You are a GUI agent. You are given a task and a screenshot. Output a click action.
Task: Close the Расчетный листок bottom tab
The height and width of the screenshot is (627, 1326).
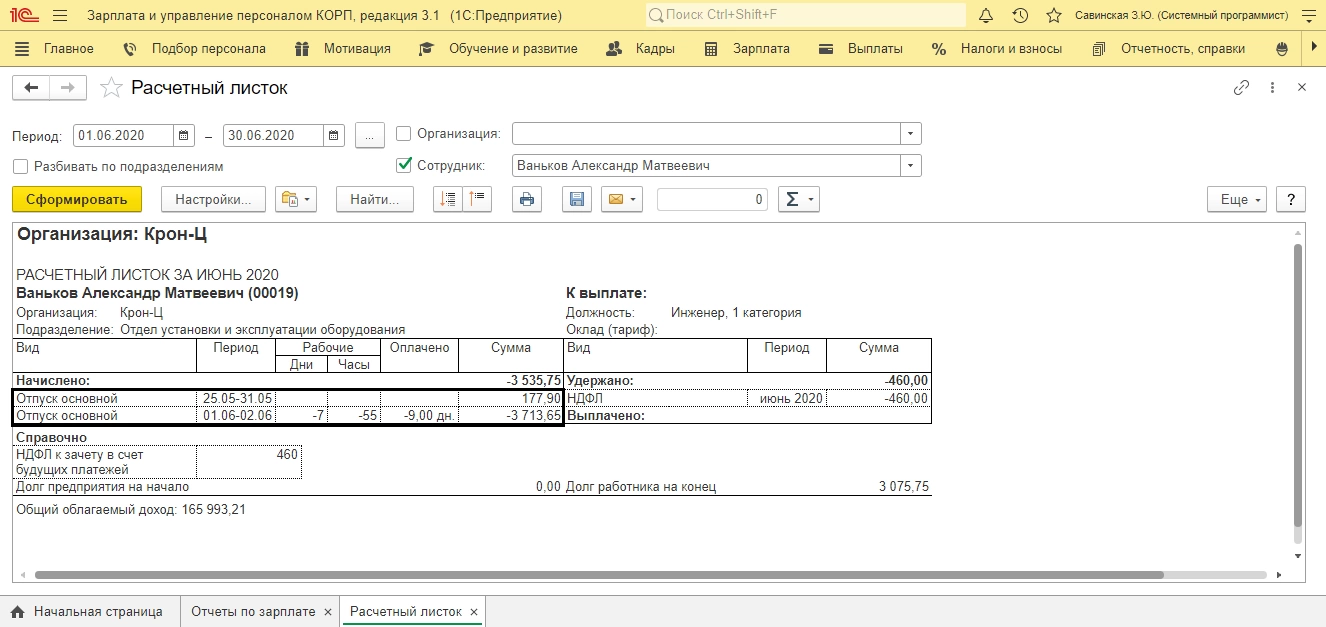tap(474, 612)
